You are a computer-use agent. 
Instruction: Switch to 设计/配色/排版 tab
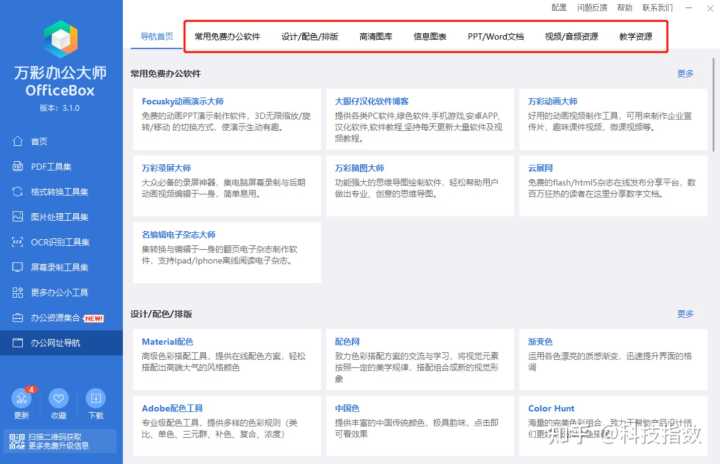(x=309, y=36)
